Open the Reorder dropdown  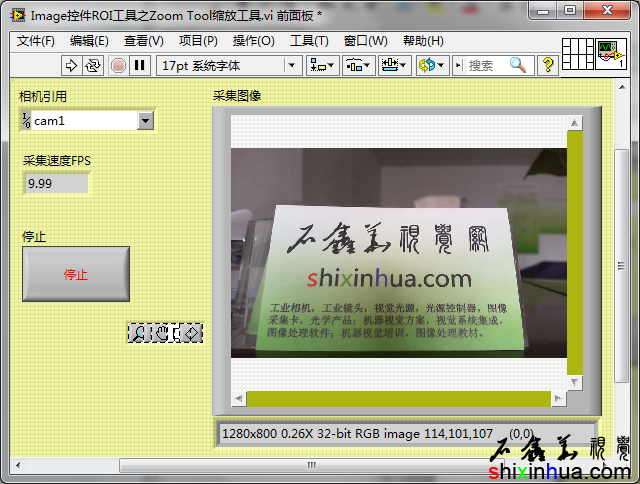coord(432,65)
